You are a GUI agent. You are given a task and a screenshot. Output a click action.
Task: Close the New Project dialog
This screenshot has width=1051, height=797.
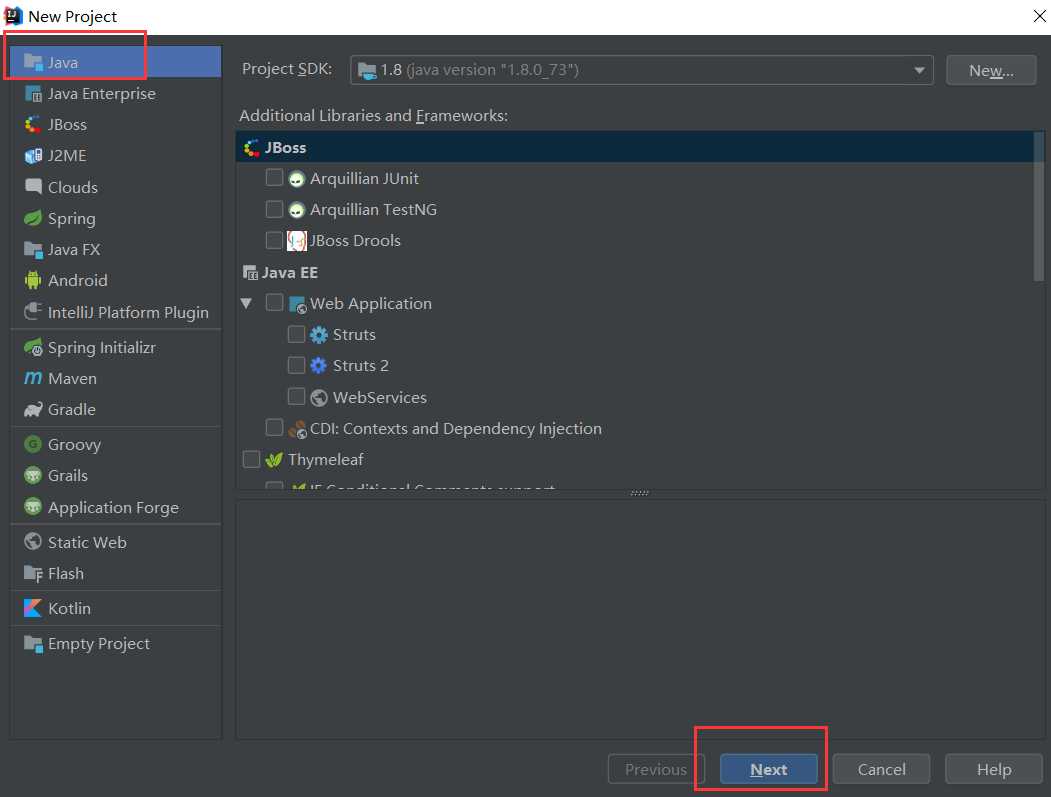click(1040, 16)
